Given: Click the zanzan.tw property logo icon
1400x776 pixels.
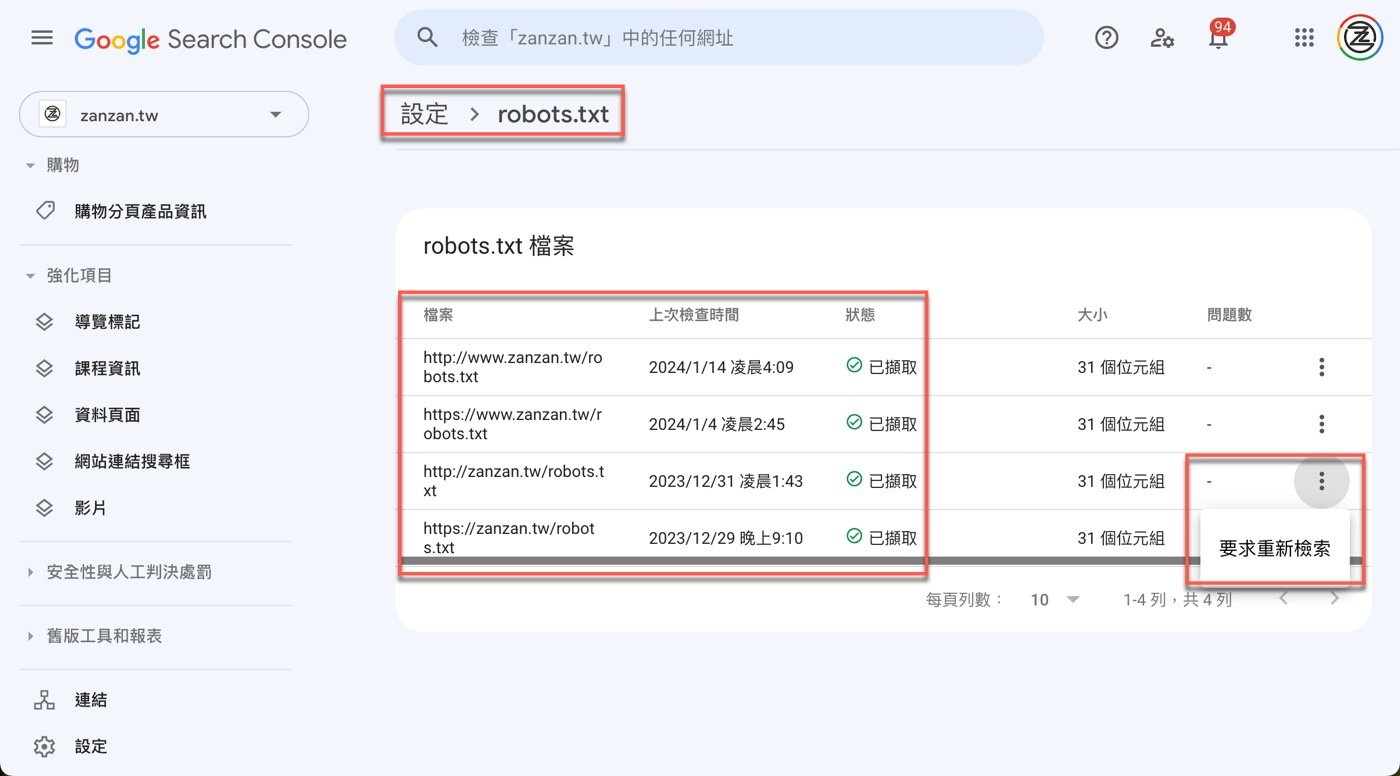Looking at the screenshot, I should tap(52, 115).
